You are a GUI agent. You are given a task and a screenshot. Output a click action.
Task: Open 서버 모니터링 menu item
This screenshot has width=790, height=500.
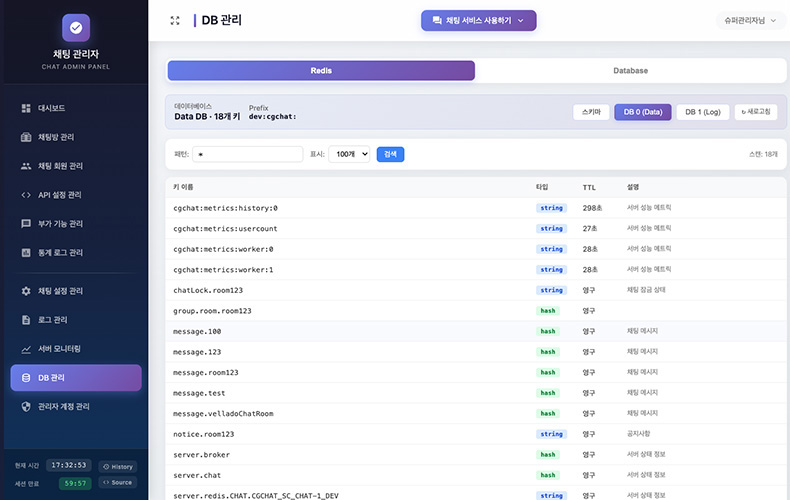pos(76,349)
